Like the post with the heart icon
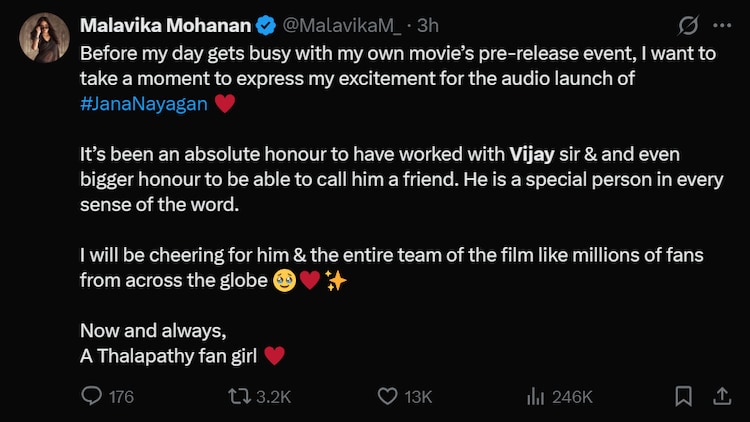This screenshot has height=422, width=750. [x=388, y=396]
